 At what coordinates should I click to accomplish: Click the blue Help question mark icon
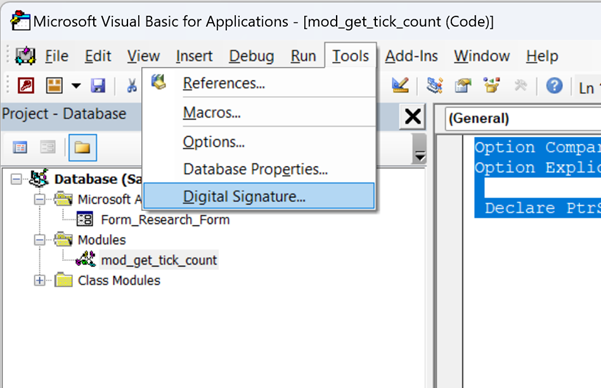pyautogui.click(x=554, y=85)
